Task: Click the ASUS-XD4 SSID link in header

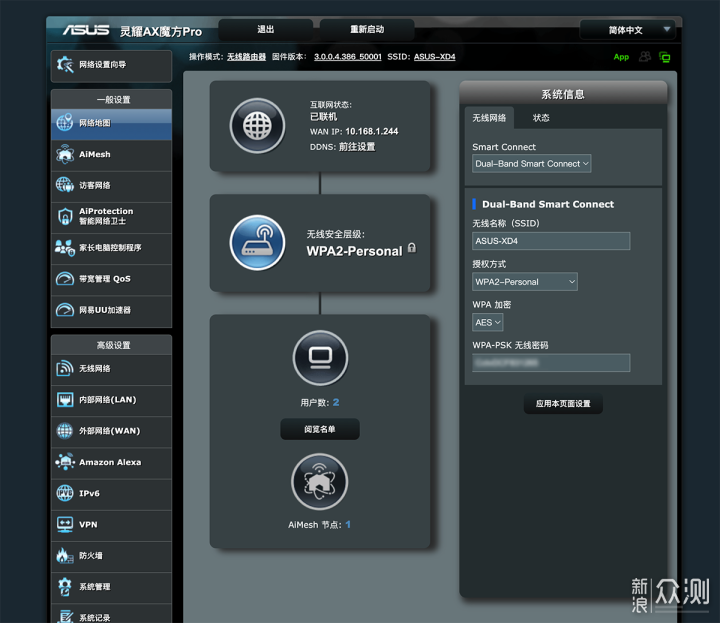Action: click(434, 57)
